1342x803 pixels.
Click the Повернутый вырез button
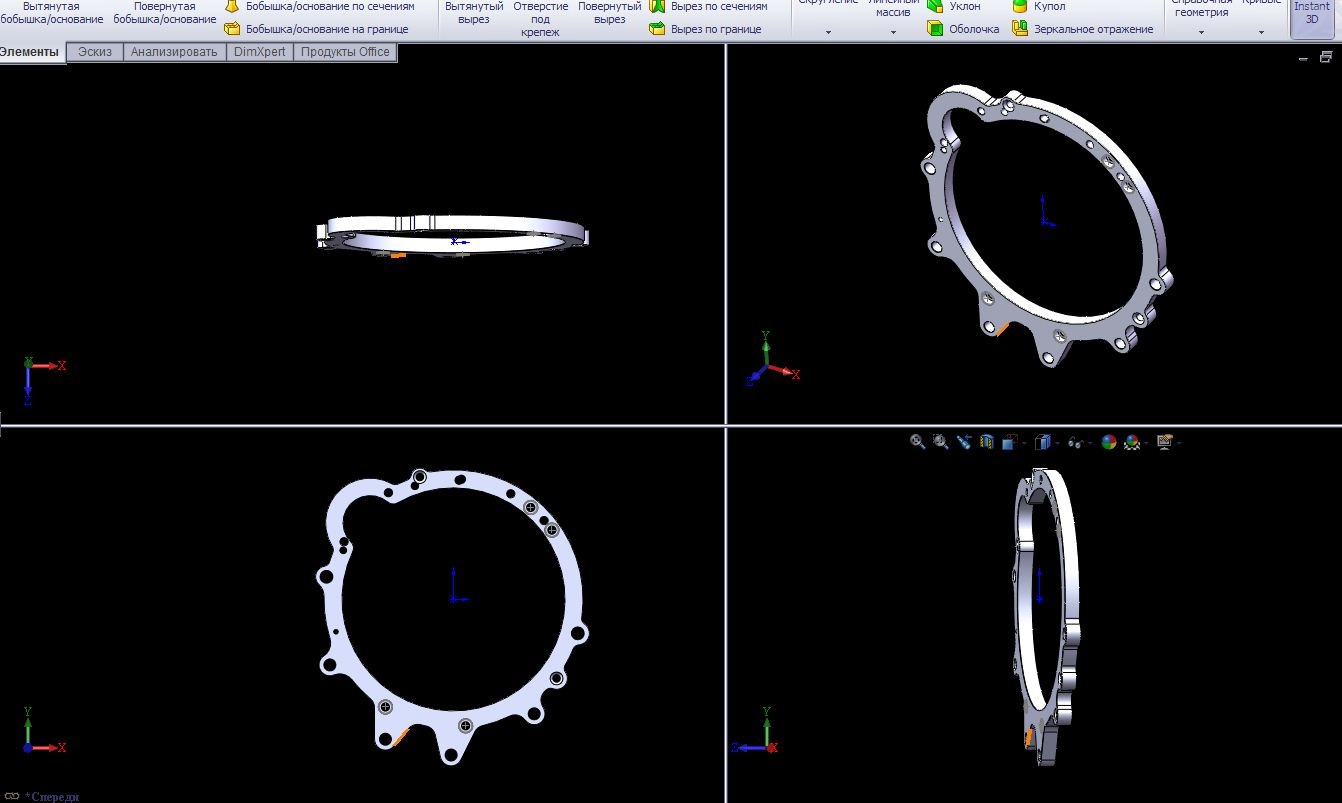tap(609, 12)
